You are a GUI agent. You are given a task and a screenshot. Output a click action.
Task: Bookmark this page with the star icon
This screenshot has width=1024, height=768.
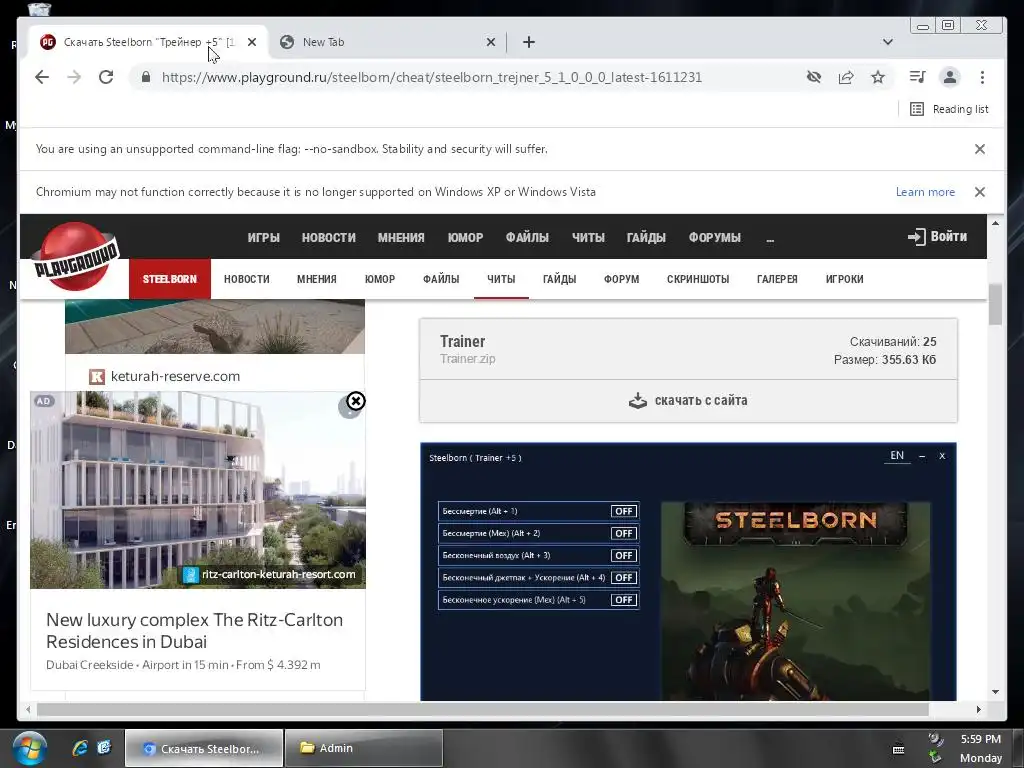878,77
